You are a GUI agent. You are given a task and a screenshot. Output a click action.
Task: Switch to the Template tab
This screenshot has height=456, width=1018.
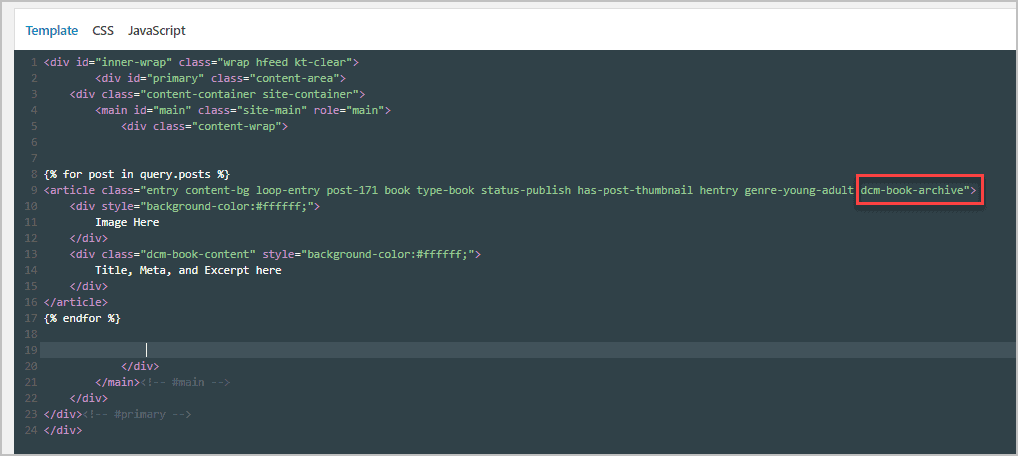click(x=52, y=31)
